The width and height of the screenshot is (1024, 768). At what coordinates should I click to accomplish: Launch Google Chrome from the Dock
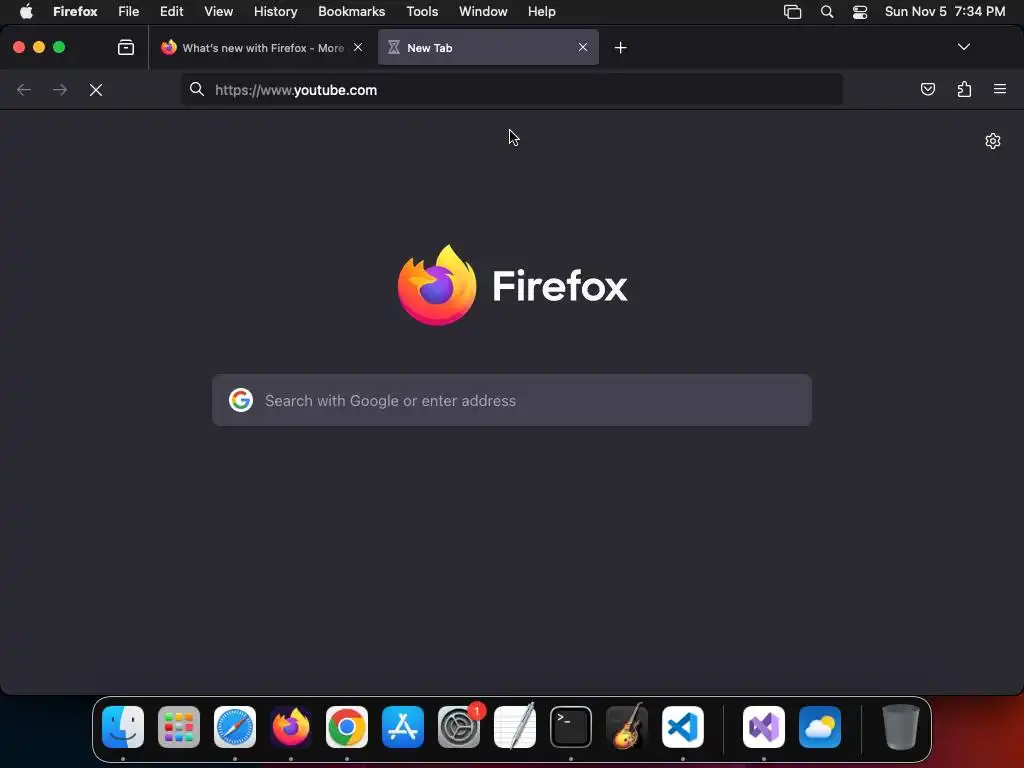point(347,727)
